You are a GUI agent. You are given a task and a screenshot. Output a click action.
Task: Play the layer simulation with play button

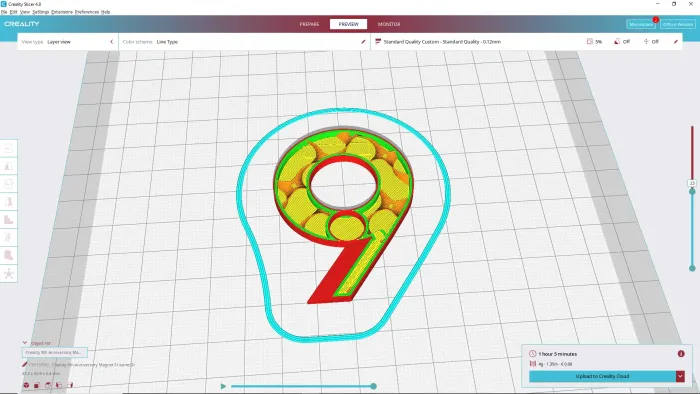pos(223,386)
